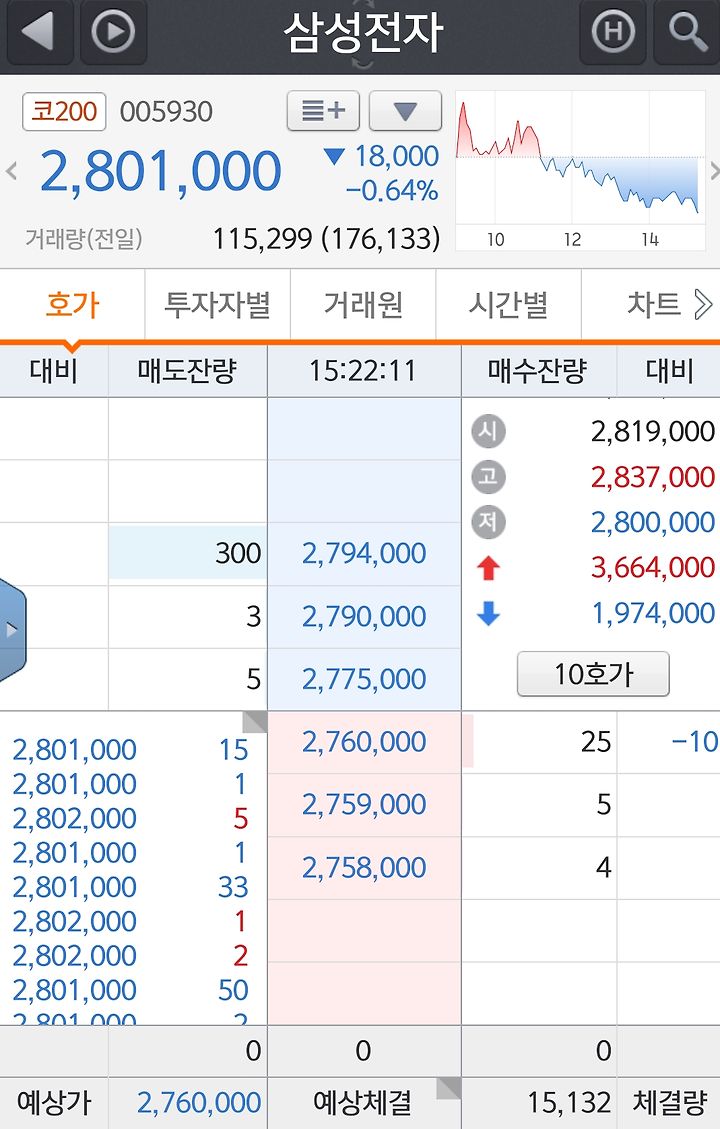The width and height of the screenshot is (720, 1129).
Task: Go to next stock with right chevron
Action: tap(714, 171)
